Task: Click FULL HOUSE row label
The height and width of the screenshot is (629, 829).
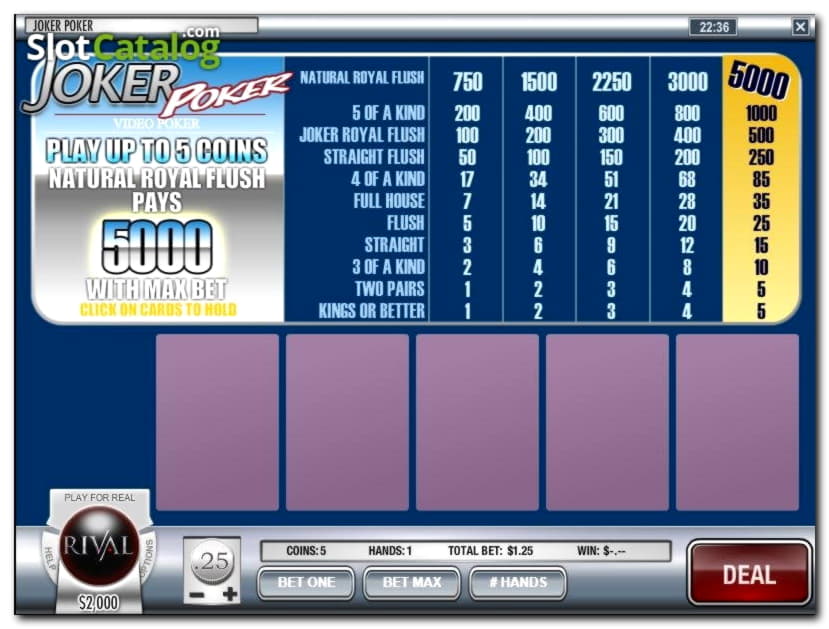Action: coord(389,201)
